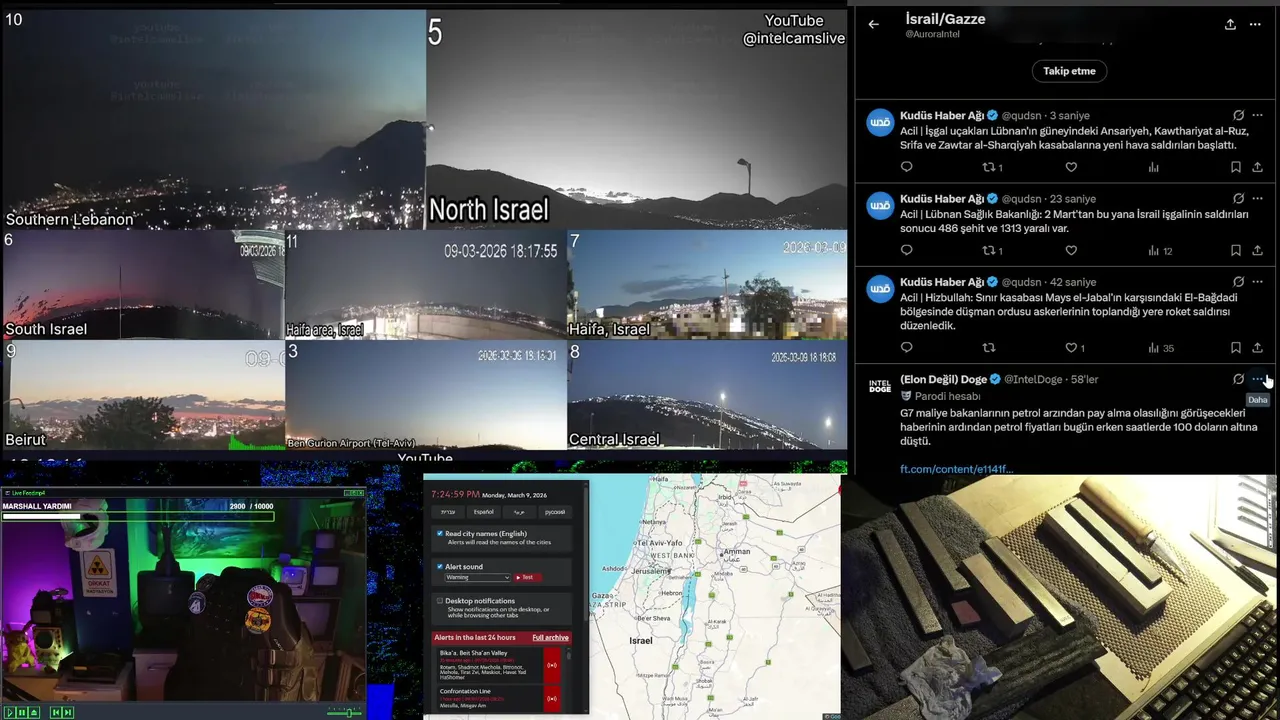
Task: Click the Amman label on the map
Action: 736,551
